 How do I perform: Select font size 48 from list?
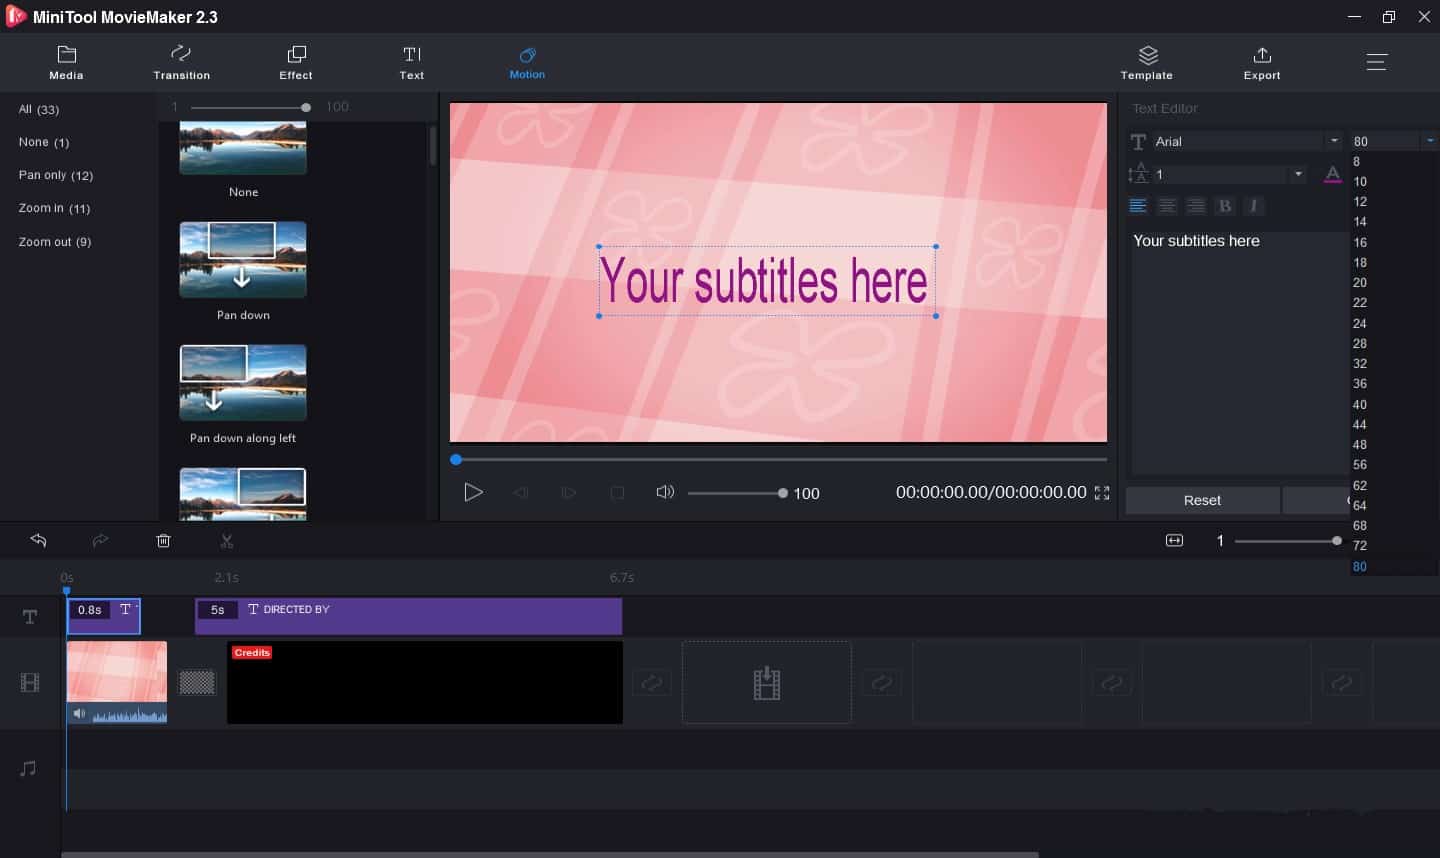(1360, 445)
